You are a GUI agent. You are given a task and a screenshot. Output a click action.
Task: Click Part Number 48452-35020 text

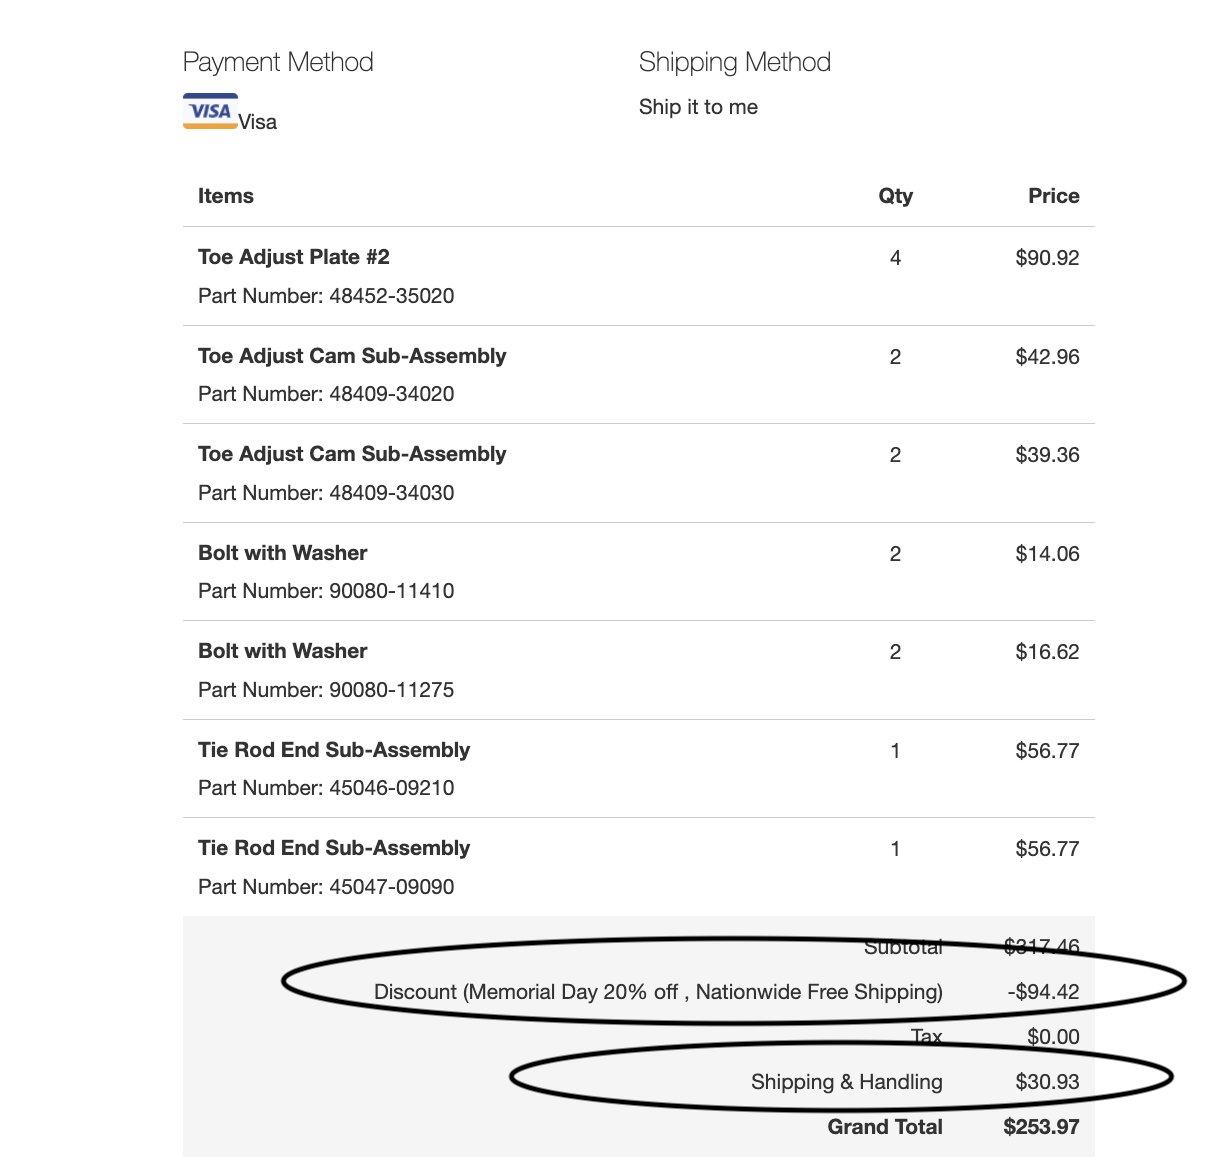[x=326, y=296]
